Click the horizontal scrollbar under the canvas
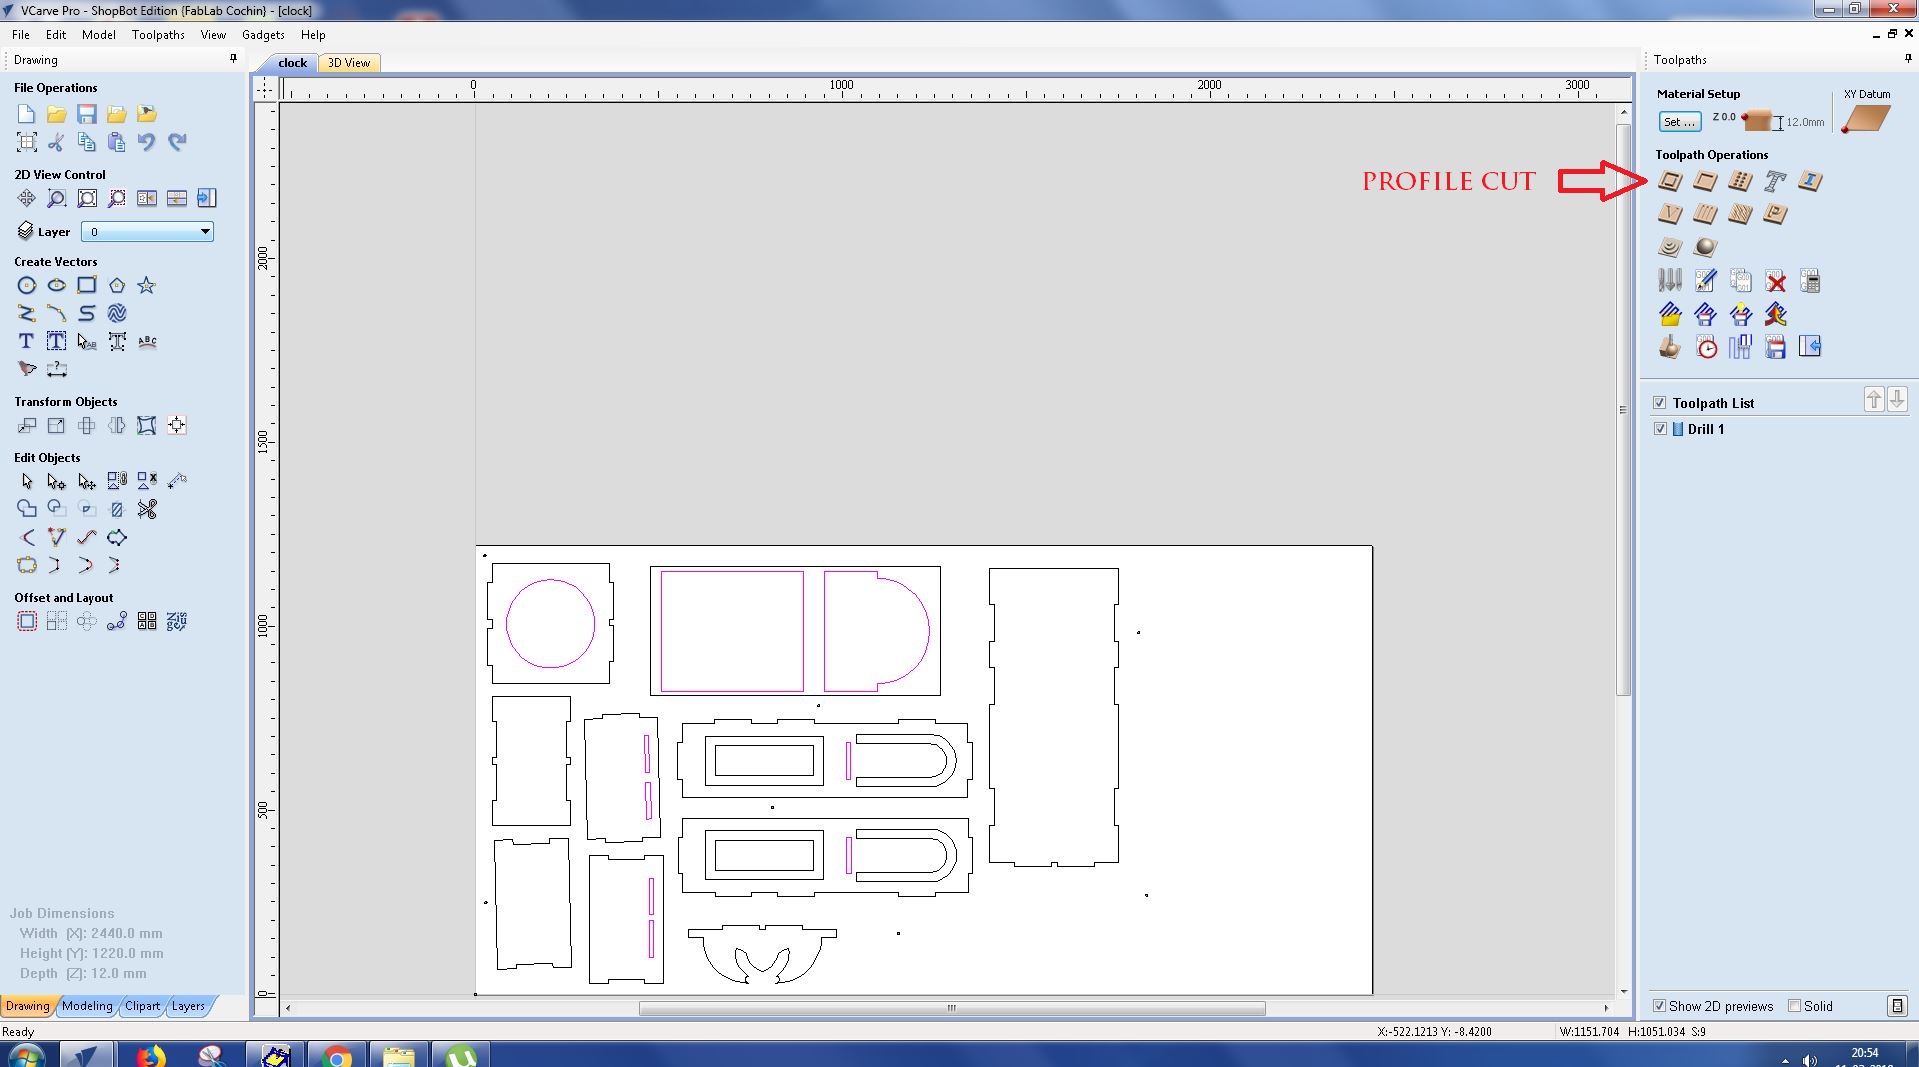This screenshot has height=1067, width=1919. [951, 1008]
